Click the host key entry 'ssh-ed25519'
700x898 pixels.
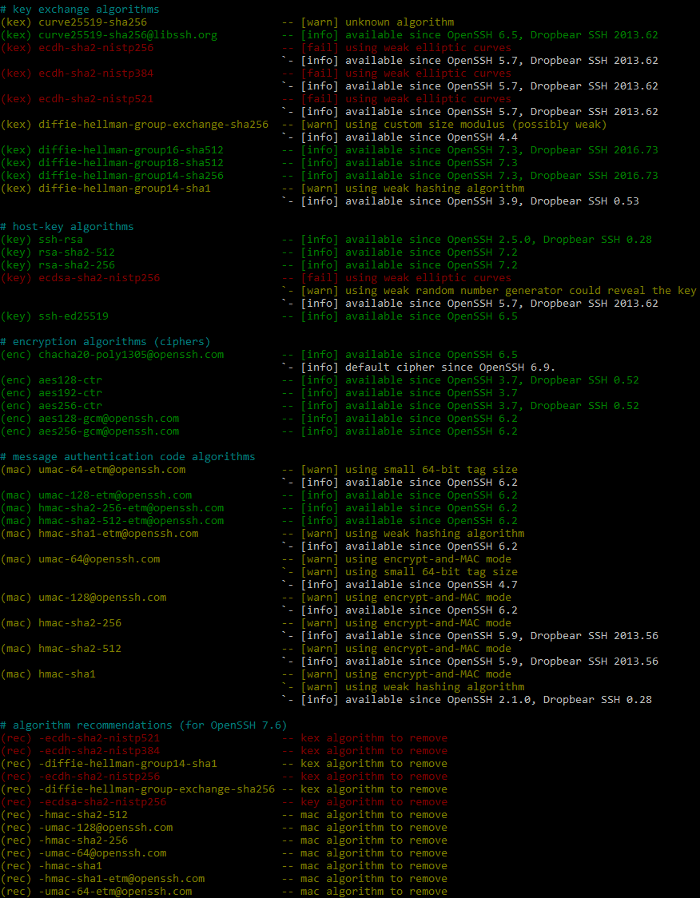click(73, 316)
